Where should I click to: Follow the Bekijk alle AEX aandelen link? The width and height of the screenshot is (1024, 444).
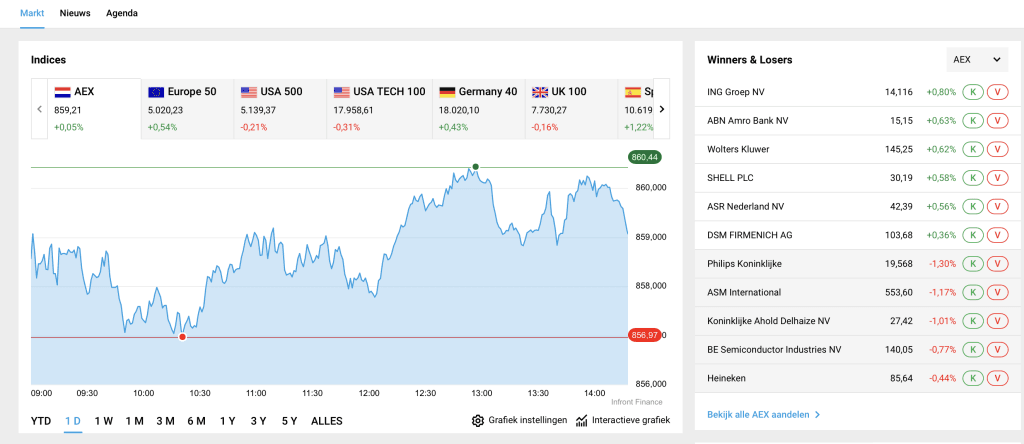coord(764,414)
